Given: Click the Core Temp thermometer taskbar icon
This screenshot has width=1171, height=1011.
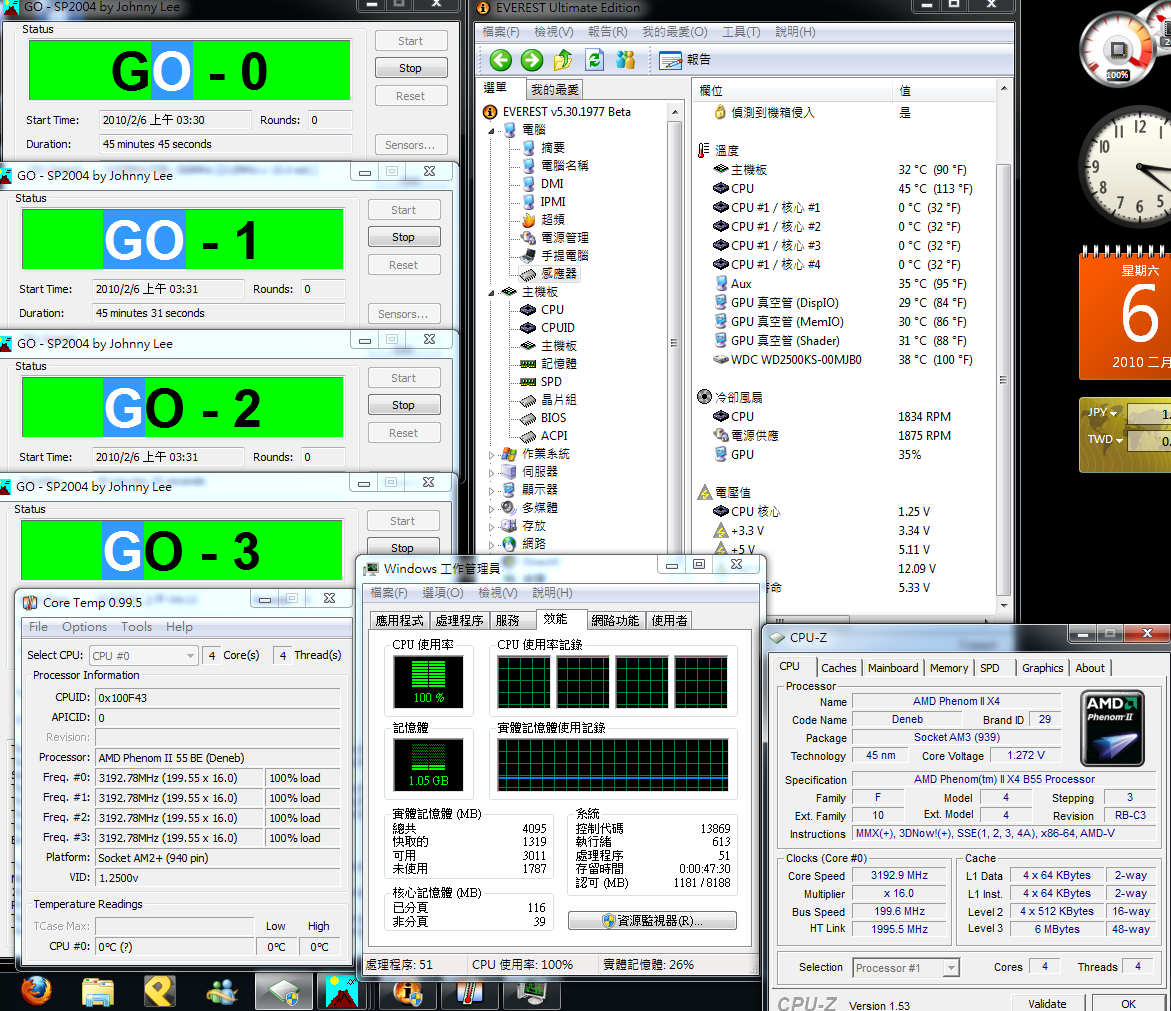Looking at the screenshot, I should point(470,993).
